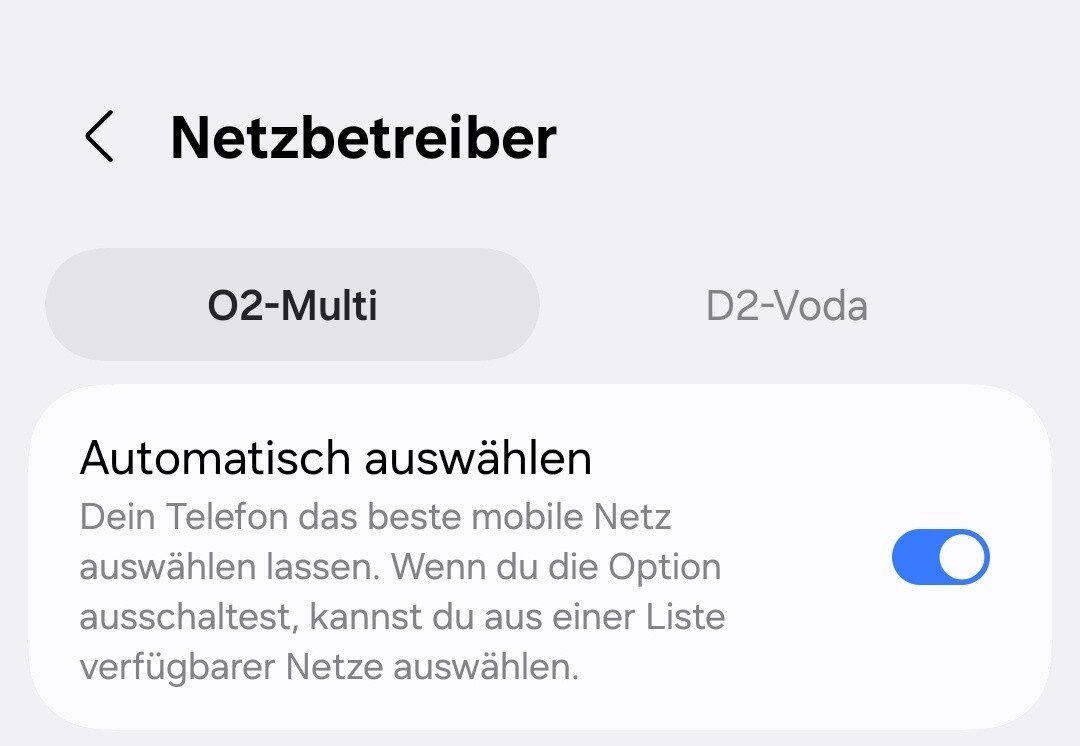Open the D2-Voda SIM network settings
This screenshot has height=746, width=1080.
786,306
